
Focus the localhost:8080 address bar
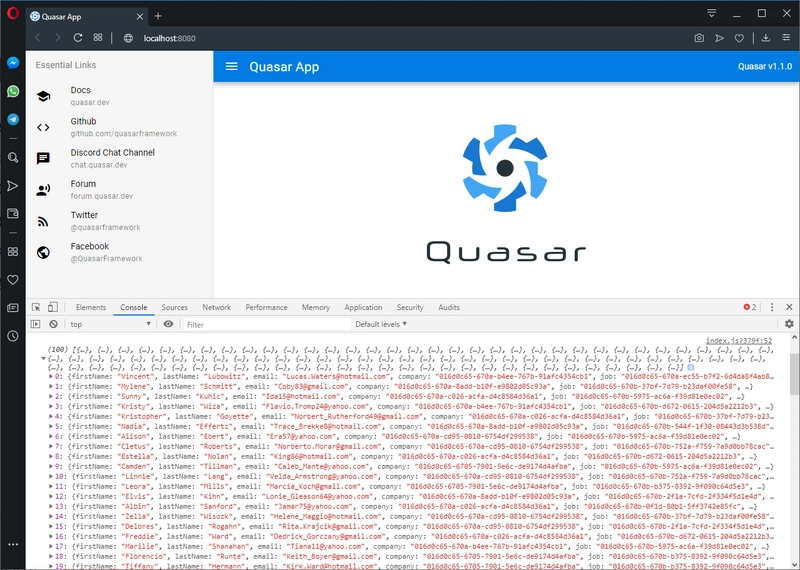click(x=169, y=38)
